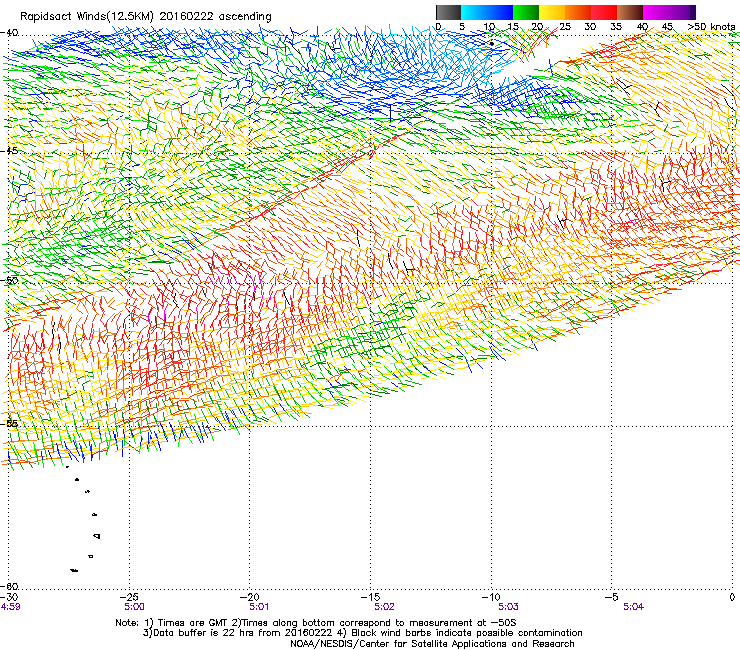This screenshot has height=650, width=740.
Task: Click the note line "3)Data buffer is 22 hrs"
Action: (x=362, y=633)
